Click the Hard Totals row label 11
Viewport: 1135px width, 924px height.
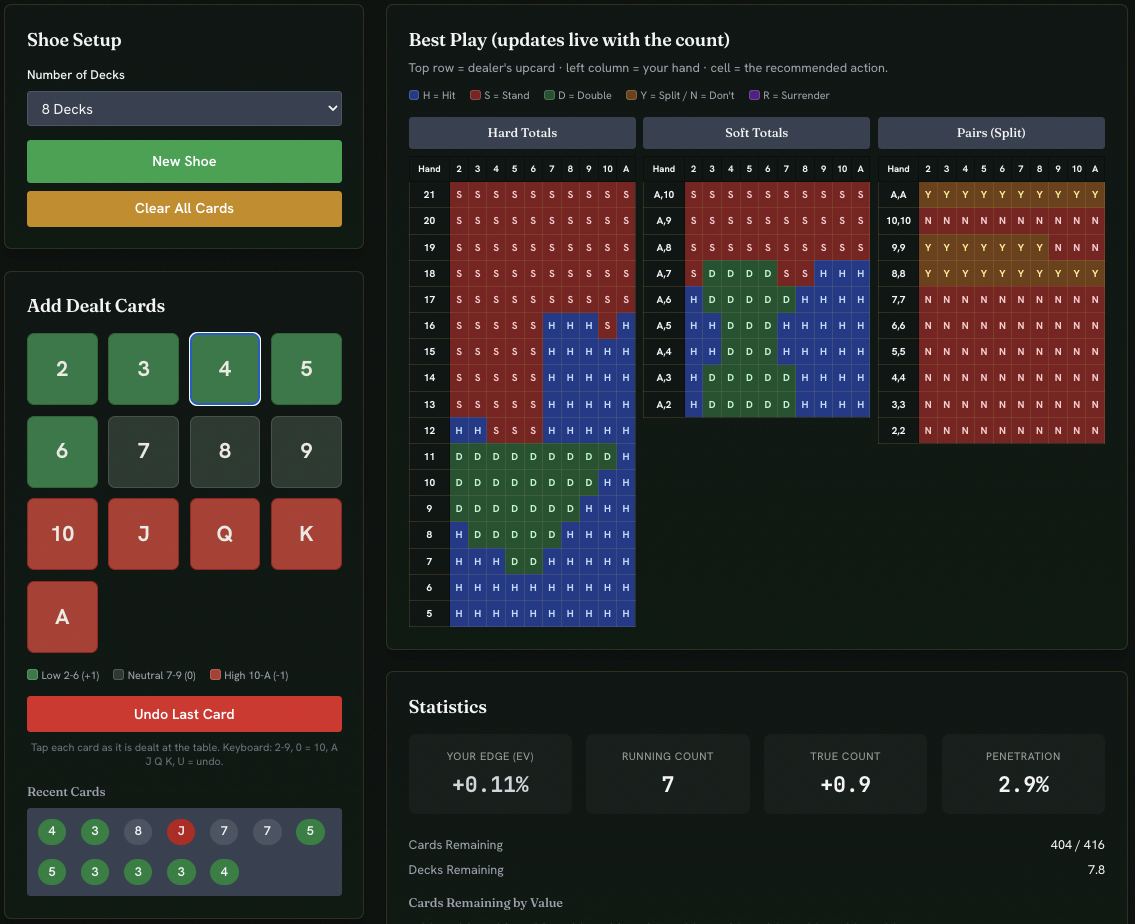pos(429,457)
